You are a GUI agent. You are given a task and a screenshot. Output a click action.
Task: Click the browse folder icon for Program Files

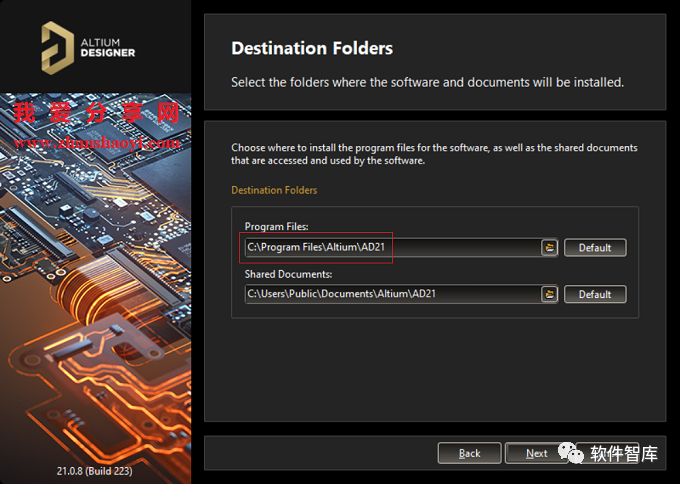tap(549, 248)
